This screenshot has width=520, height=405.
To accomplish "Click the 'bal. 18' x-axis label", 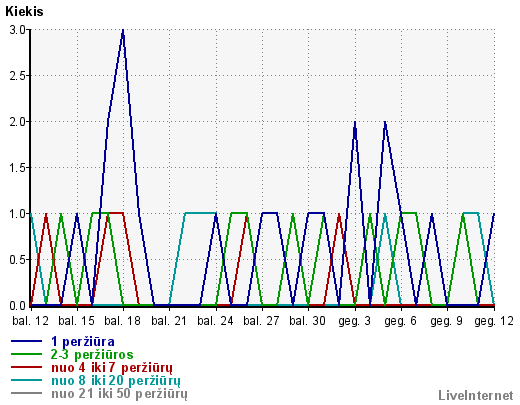I will [123, 321].
